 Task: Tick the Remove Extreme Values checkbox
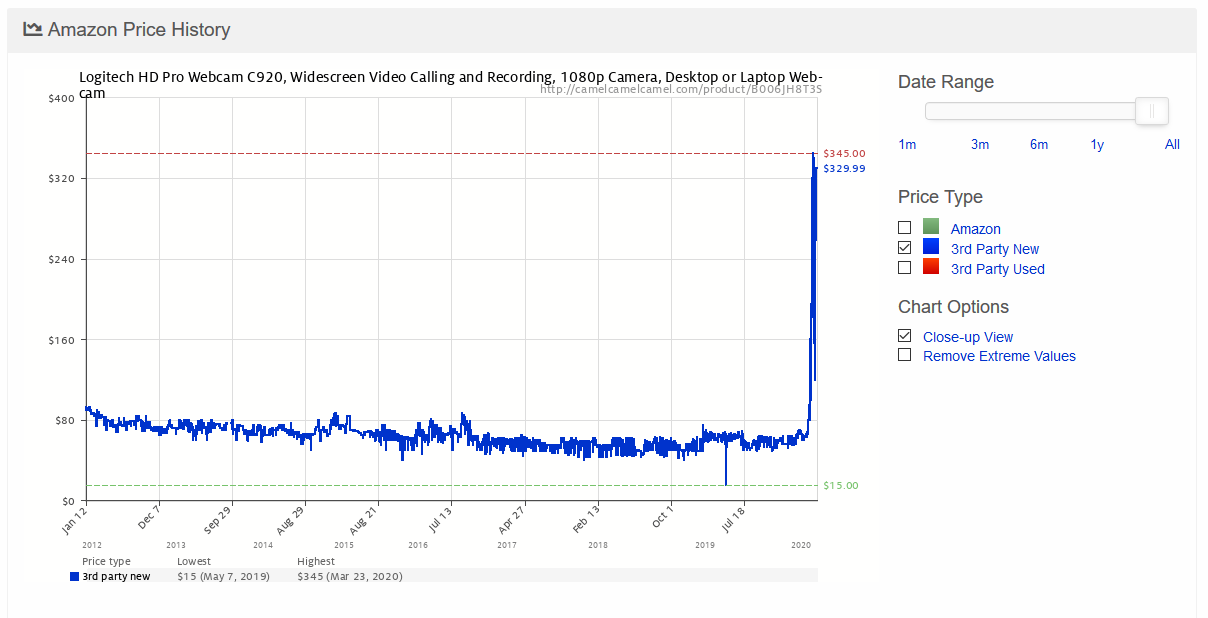click(x=904, y=355)
